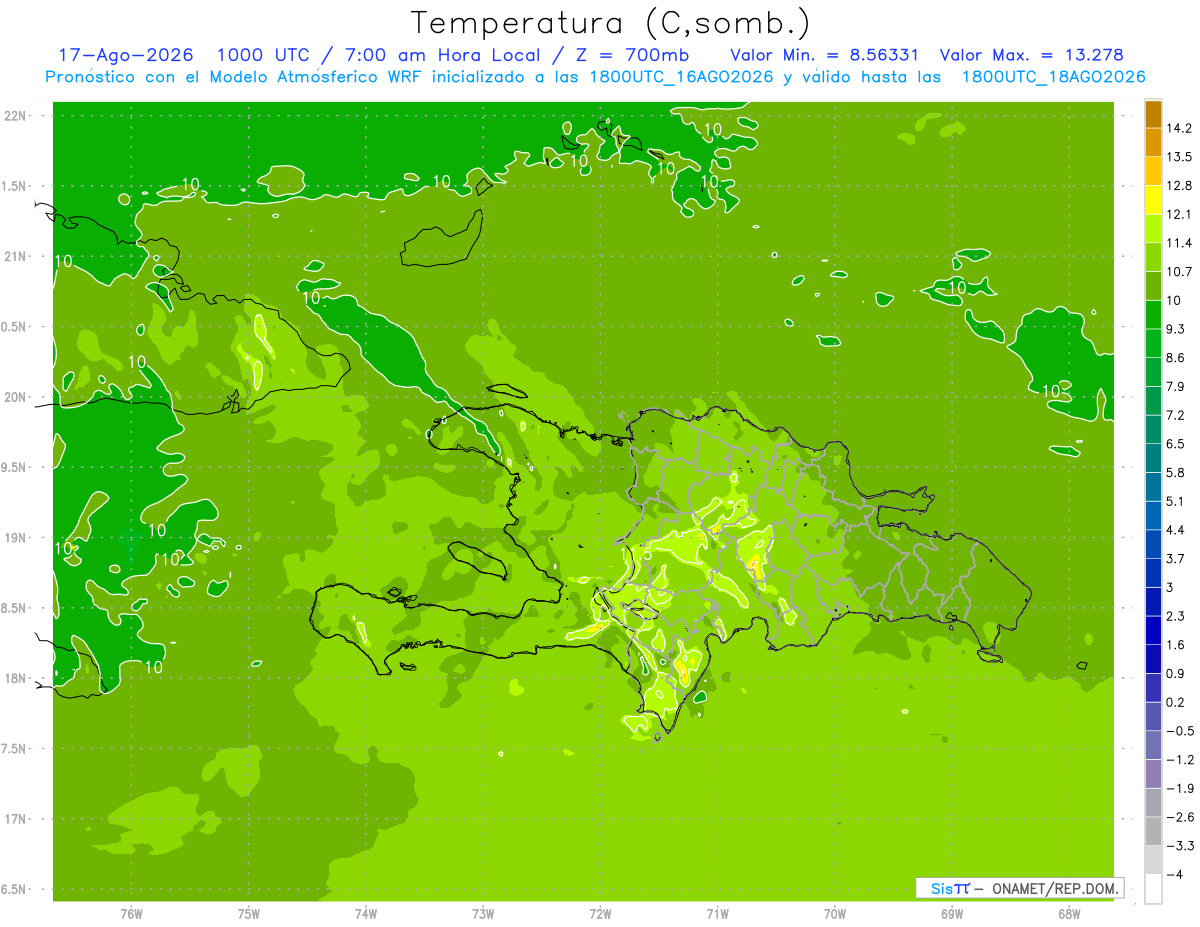Select the '17-Ago-2026' date text
This screenshot has width=1200, height=927.
[x=126, y=55]
